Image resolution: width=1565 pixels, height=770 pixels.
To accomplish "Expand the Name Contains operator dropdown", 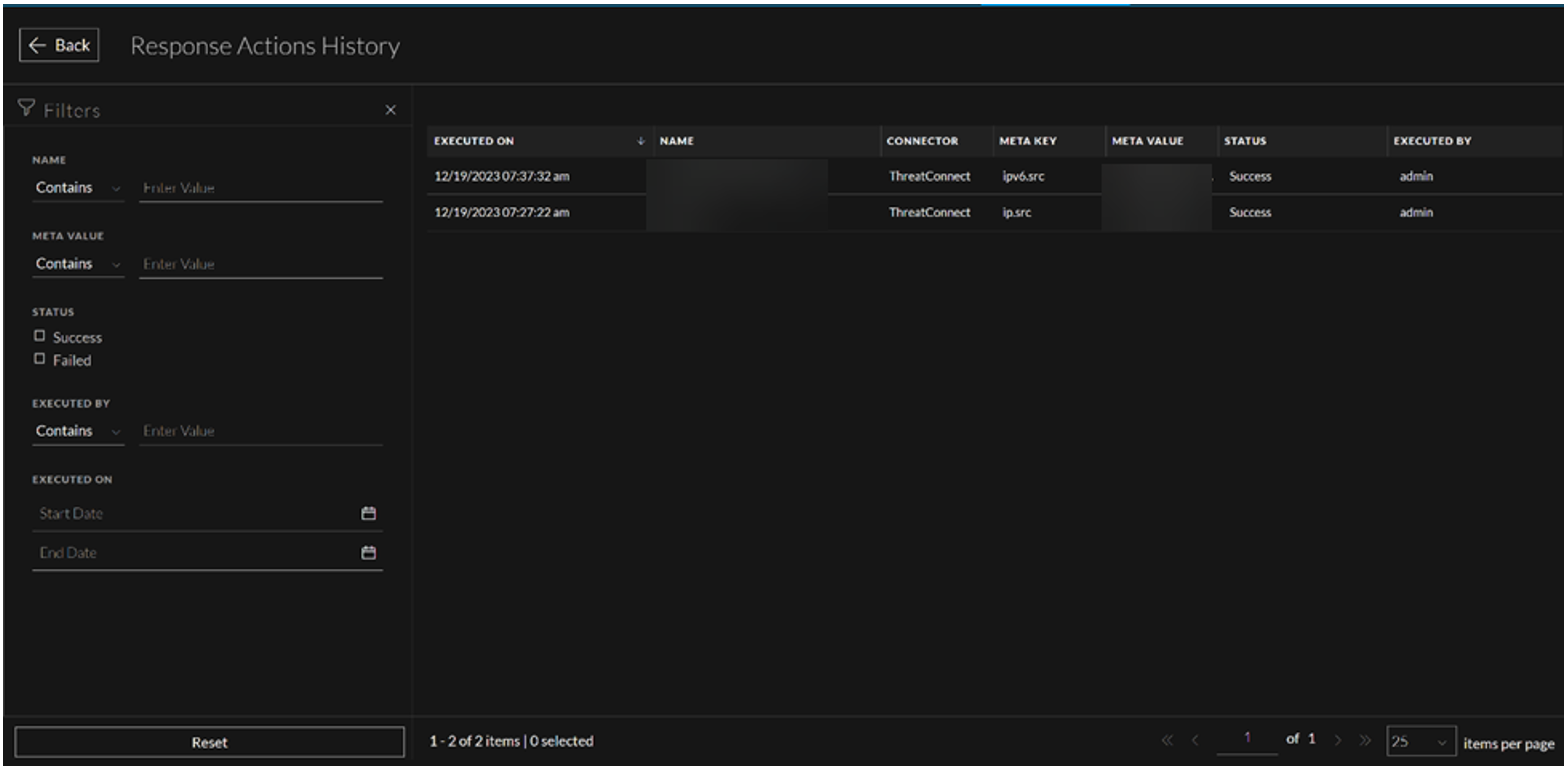I will [x=78, y=188].
